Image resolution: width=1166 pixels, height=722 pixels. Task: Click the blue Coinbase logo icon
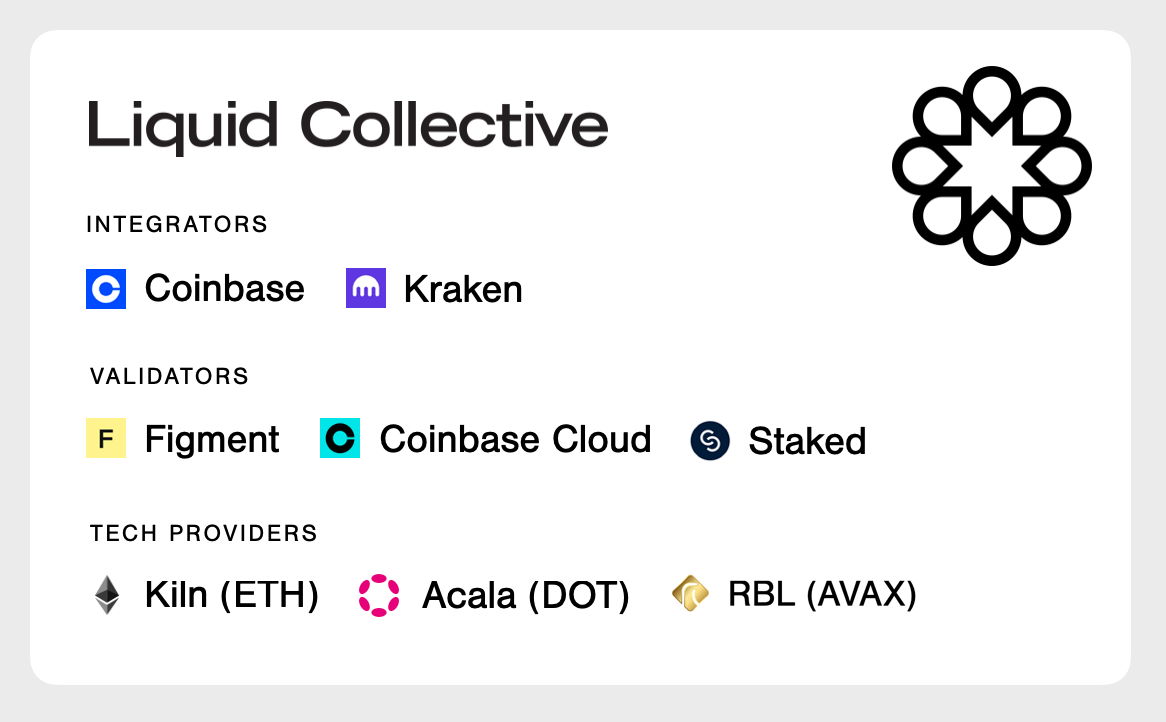point(106,289)
